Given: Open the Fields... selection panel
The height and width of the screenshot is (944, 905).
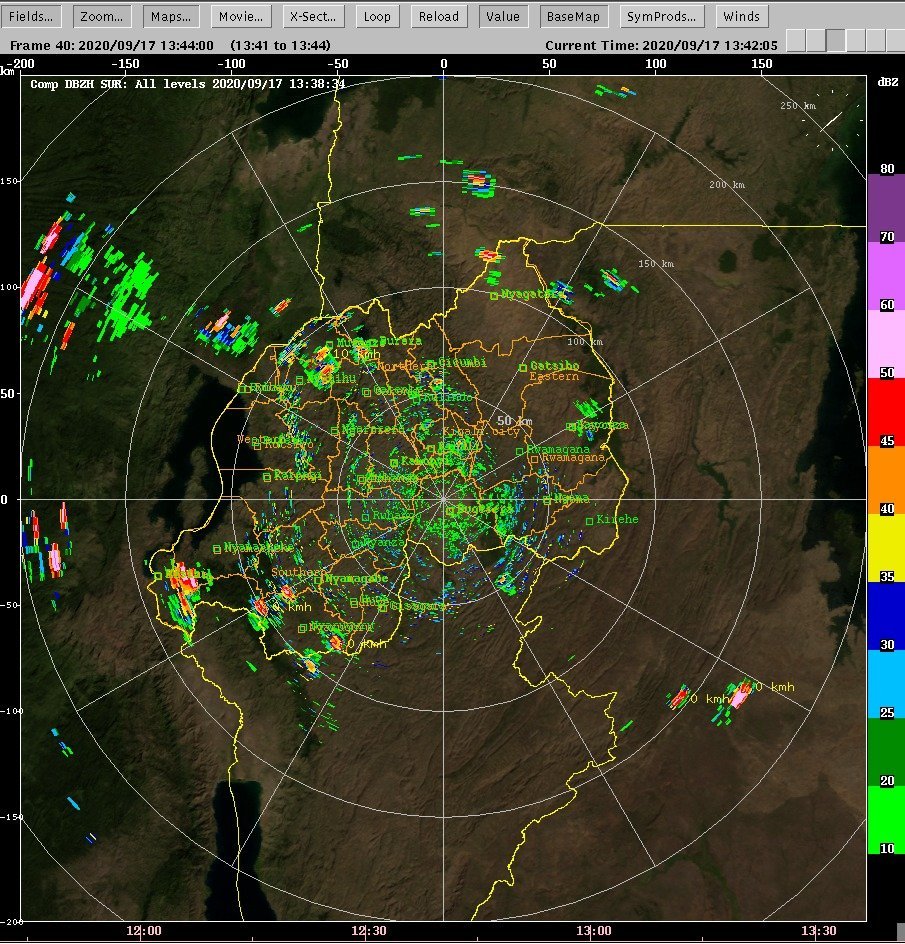Looking at the screenshot, I should [x=31, y=16].
